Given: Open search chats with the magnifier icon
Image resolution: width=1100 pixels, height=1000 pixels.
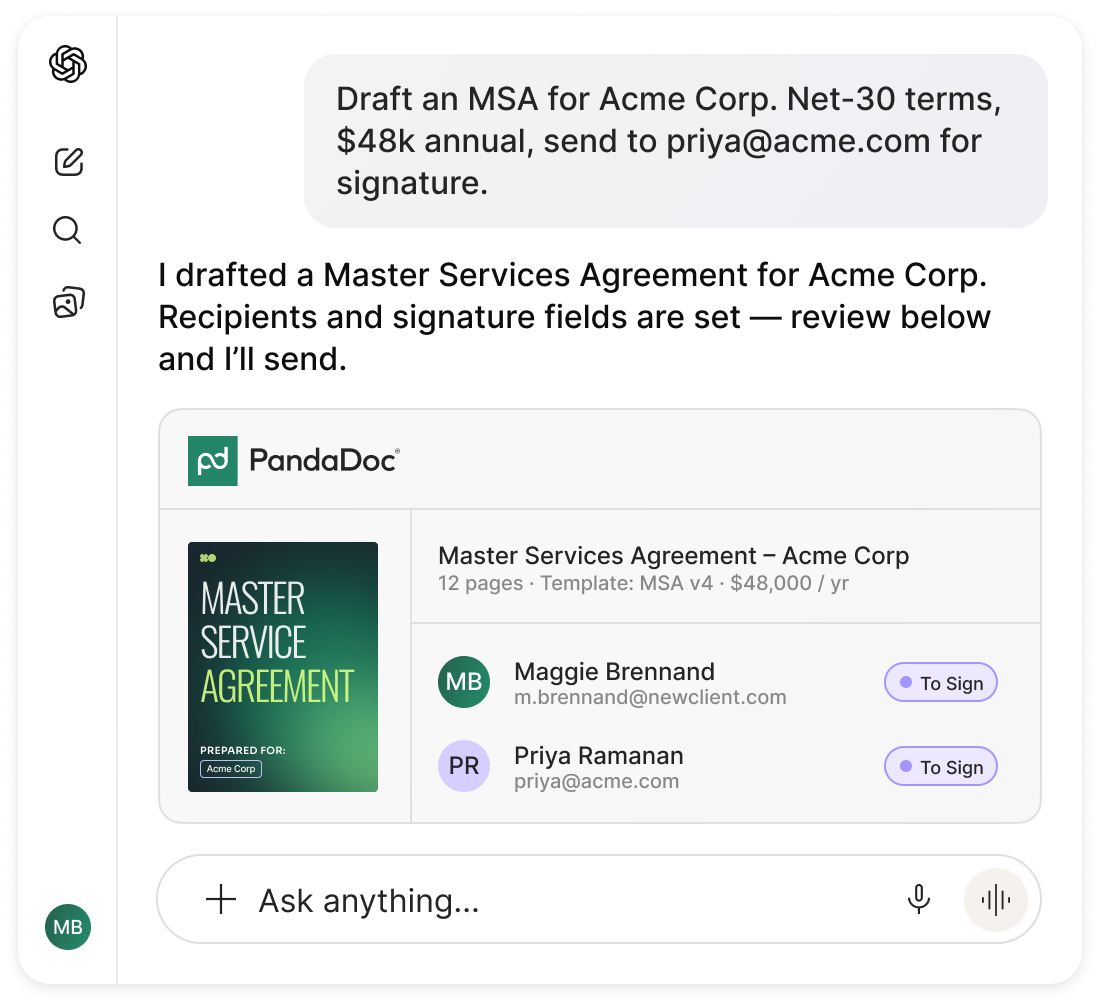Looking at the screenshot, I should pyautogui.click(x=67, y=230).
